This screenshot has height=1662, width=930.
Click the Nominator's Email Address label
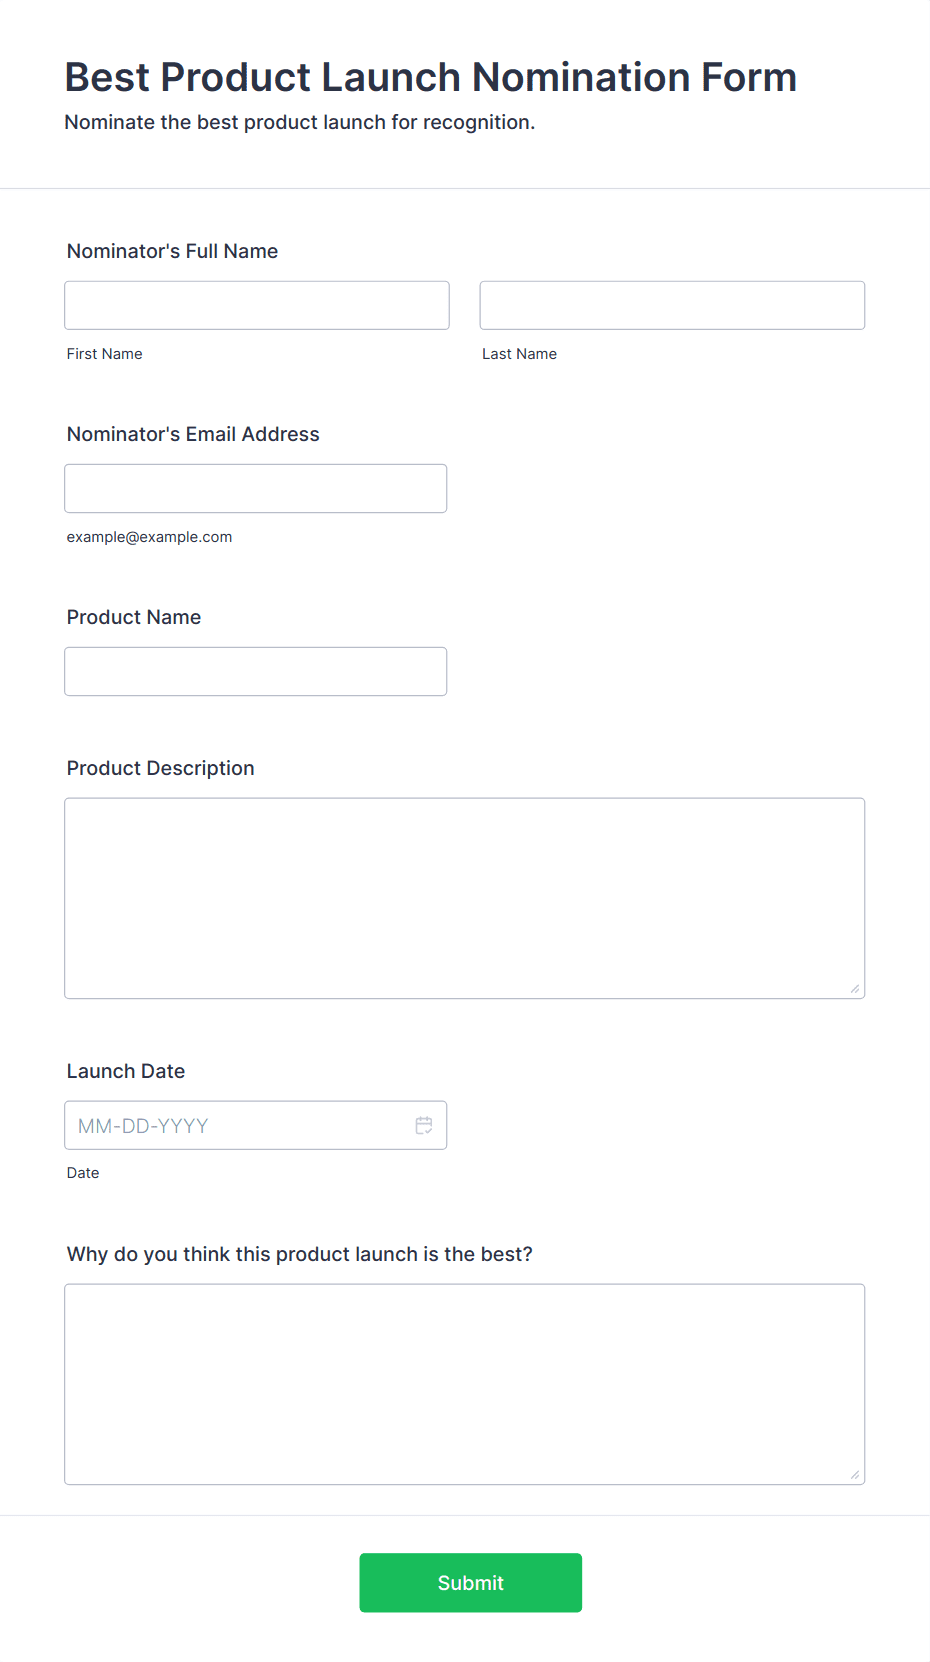[x=193, y=434]
